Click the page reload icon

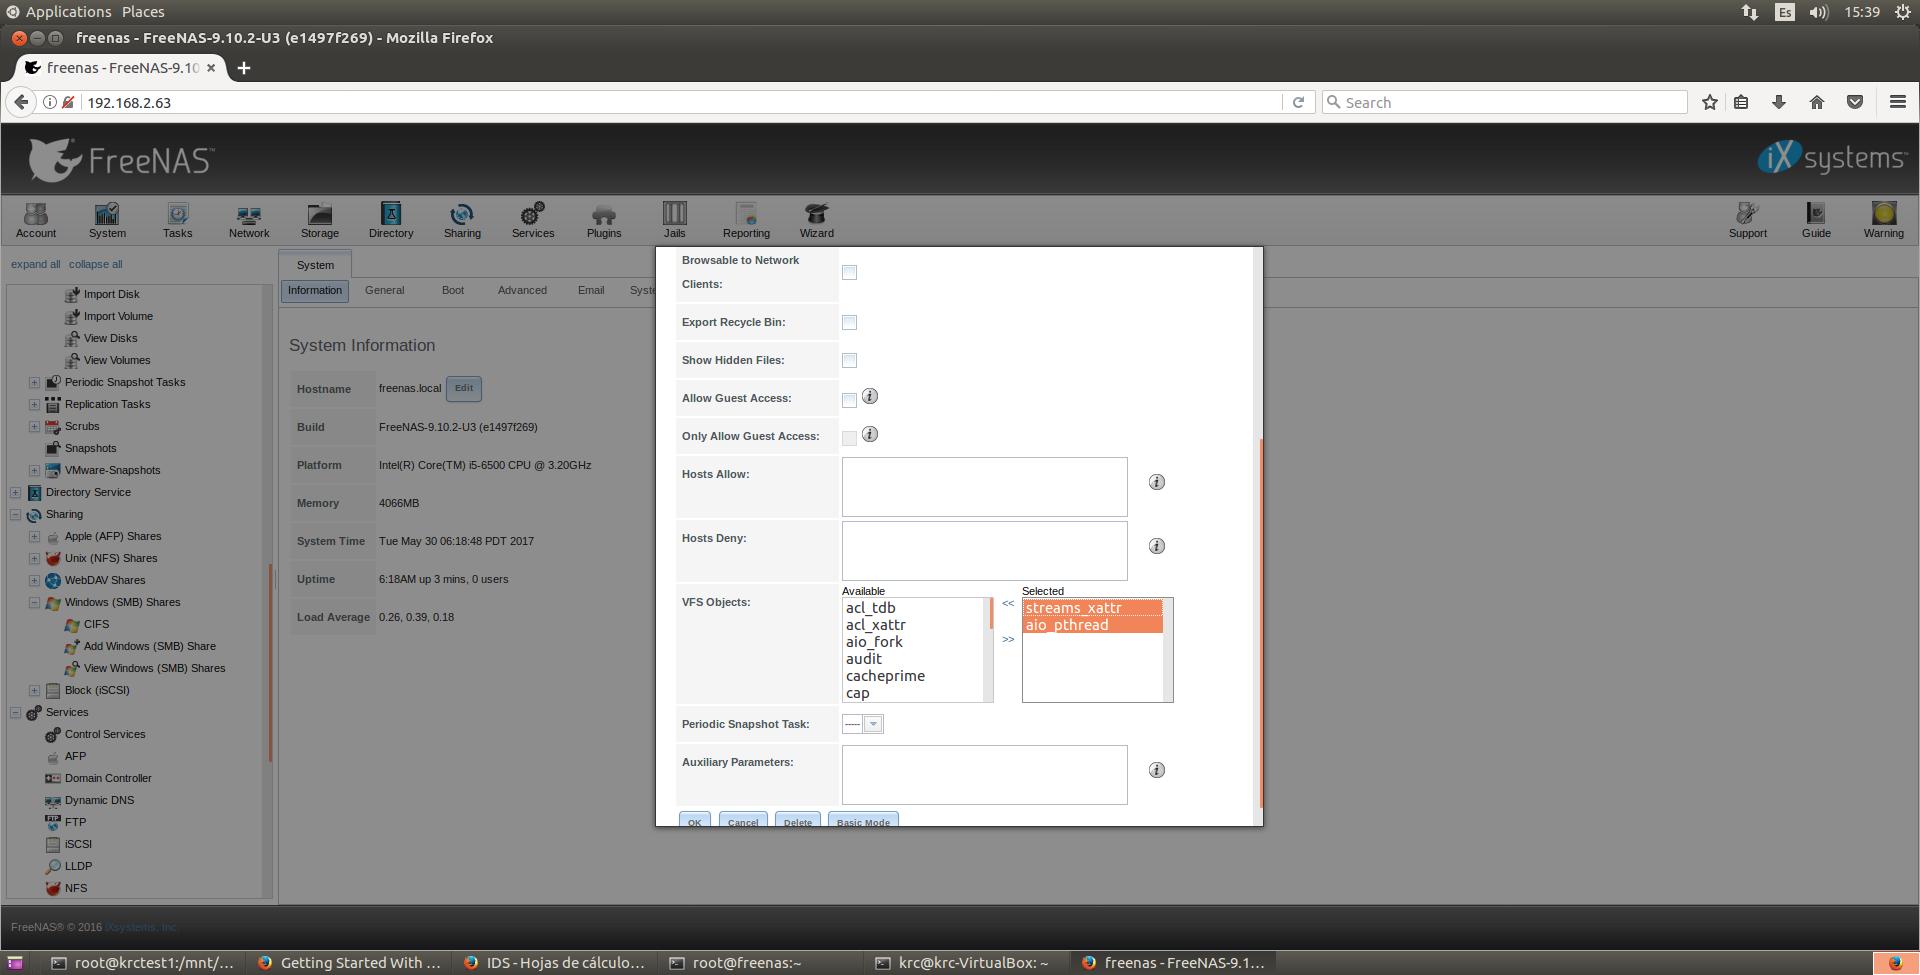[1298, 102]
